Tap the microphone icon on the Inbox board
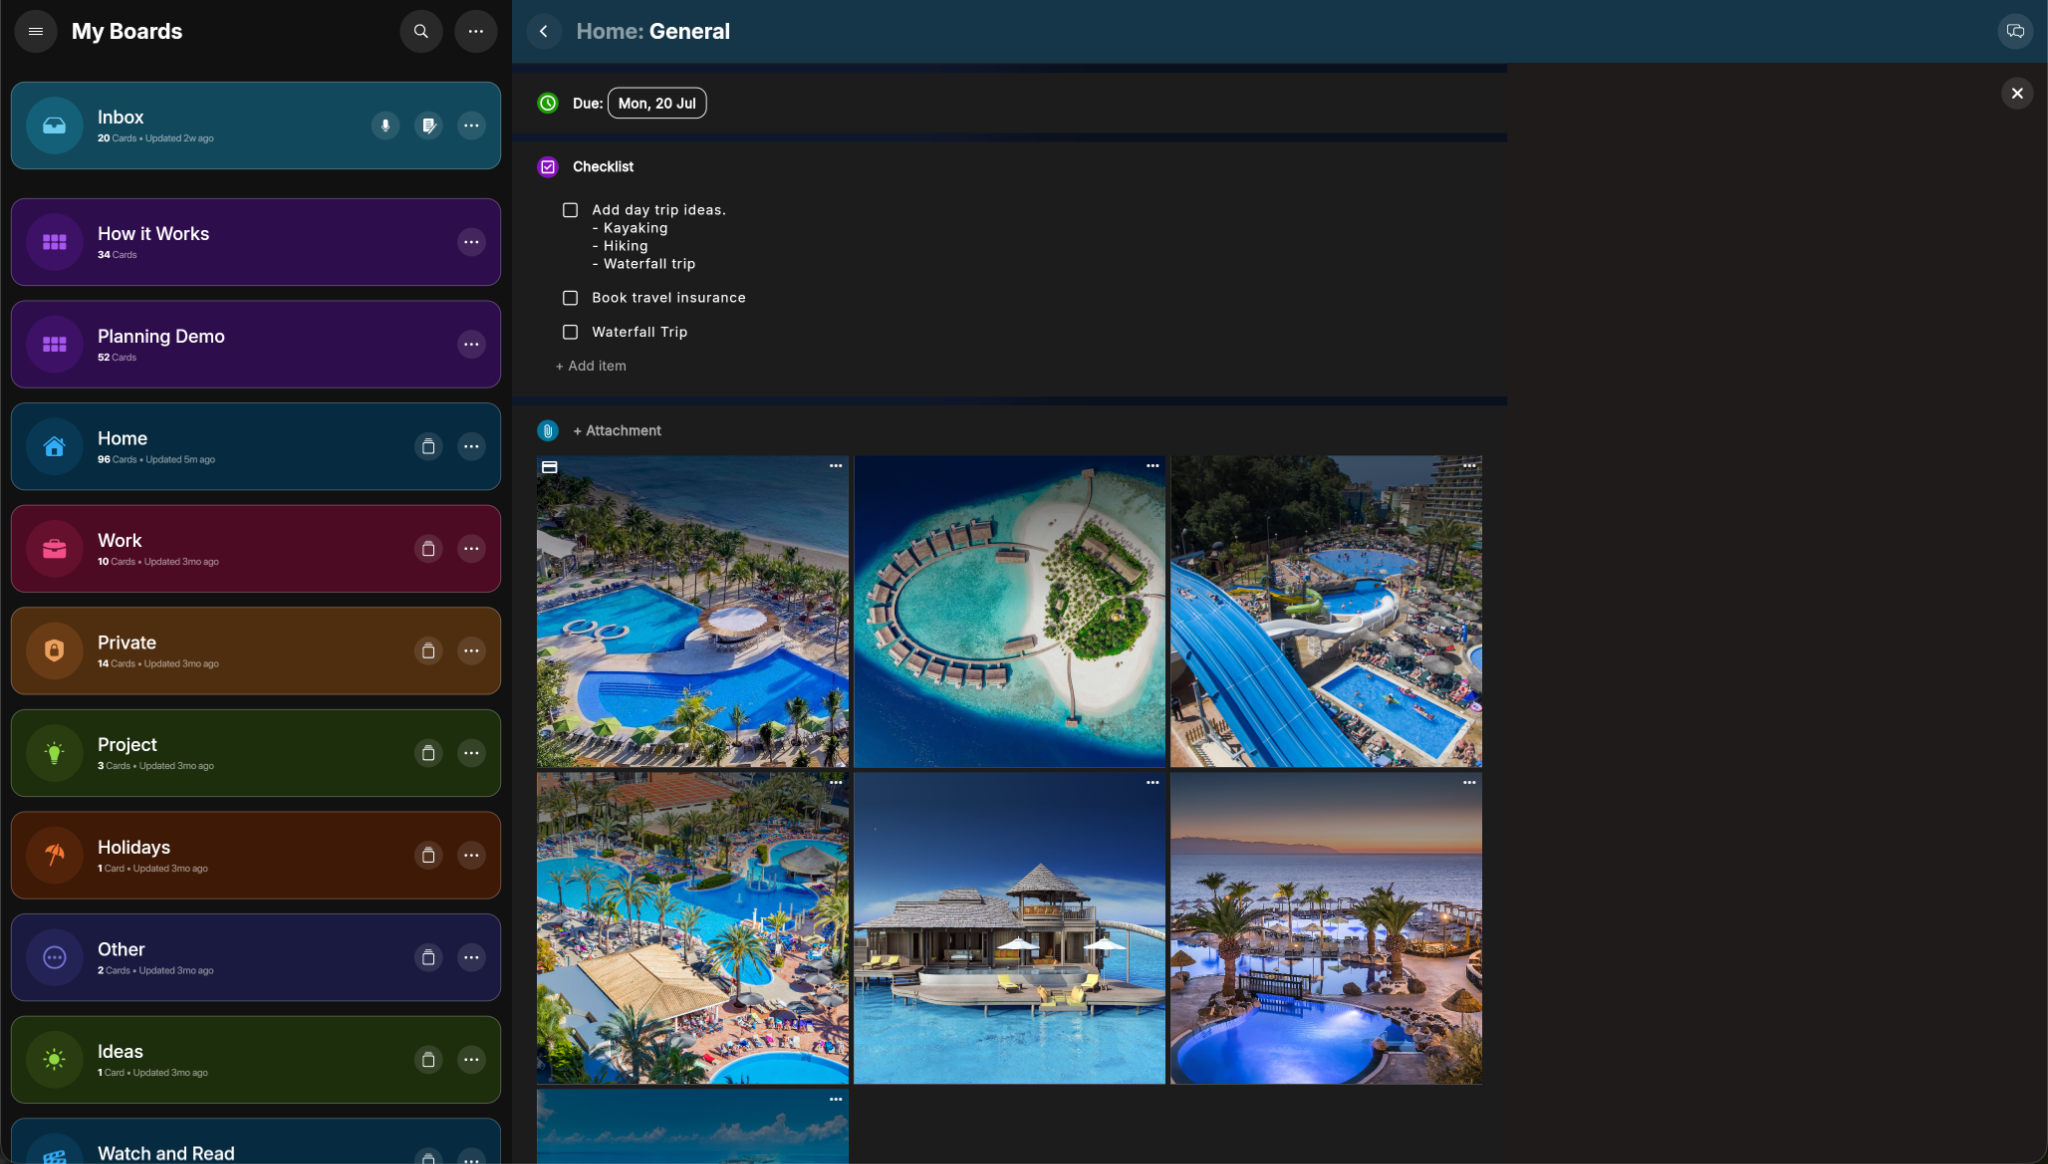Screen dimensions: 2048x1164 385,125
